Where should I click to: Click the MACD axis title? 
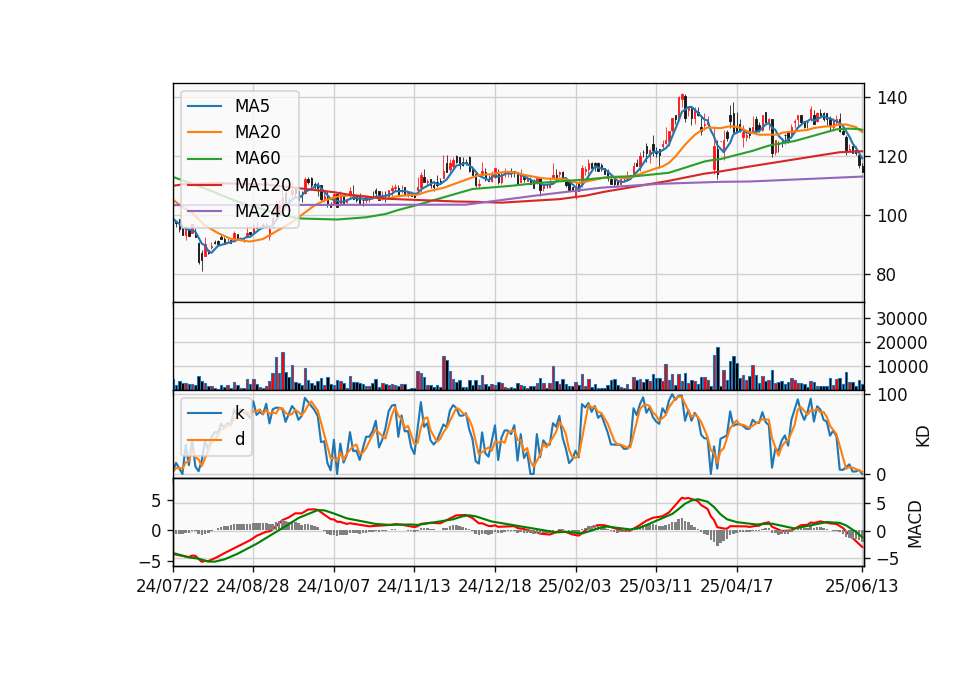pyautogui.click(x=915, y=524)
